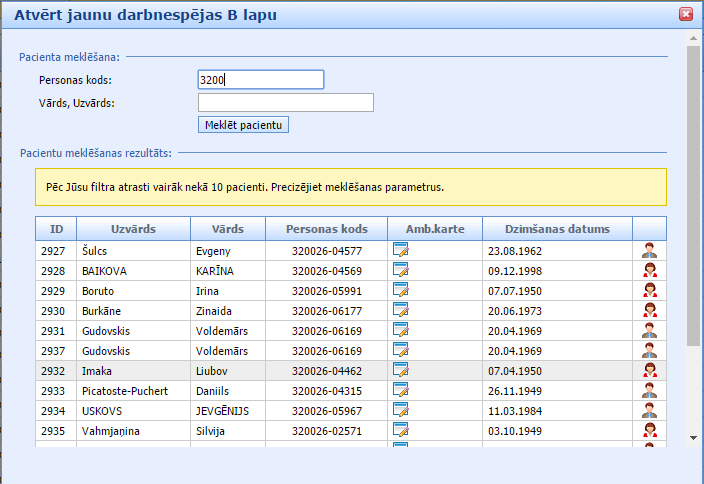Viewport: 704px width, 484px height.
Task: Choose patient icon for Imaka Liubov
Action: pyautogui.click(x=649, y=370)
